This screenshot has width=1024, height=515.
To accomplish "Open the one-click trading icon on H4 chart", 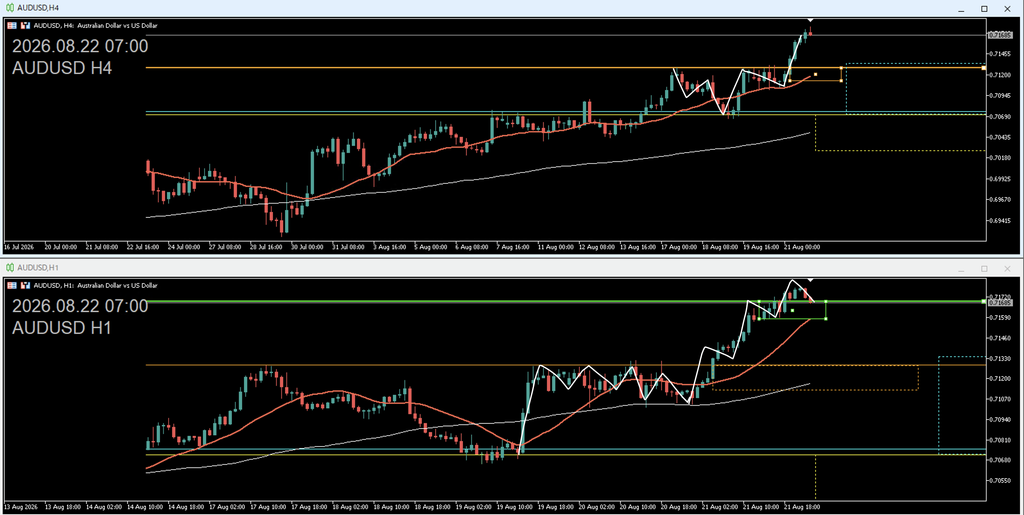I will pos(12,25).
